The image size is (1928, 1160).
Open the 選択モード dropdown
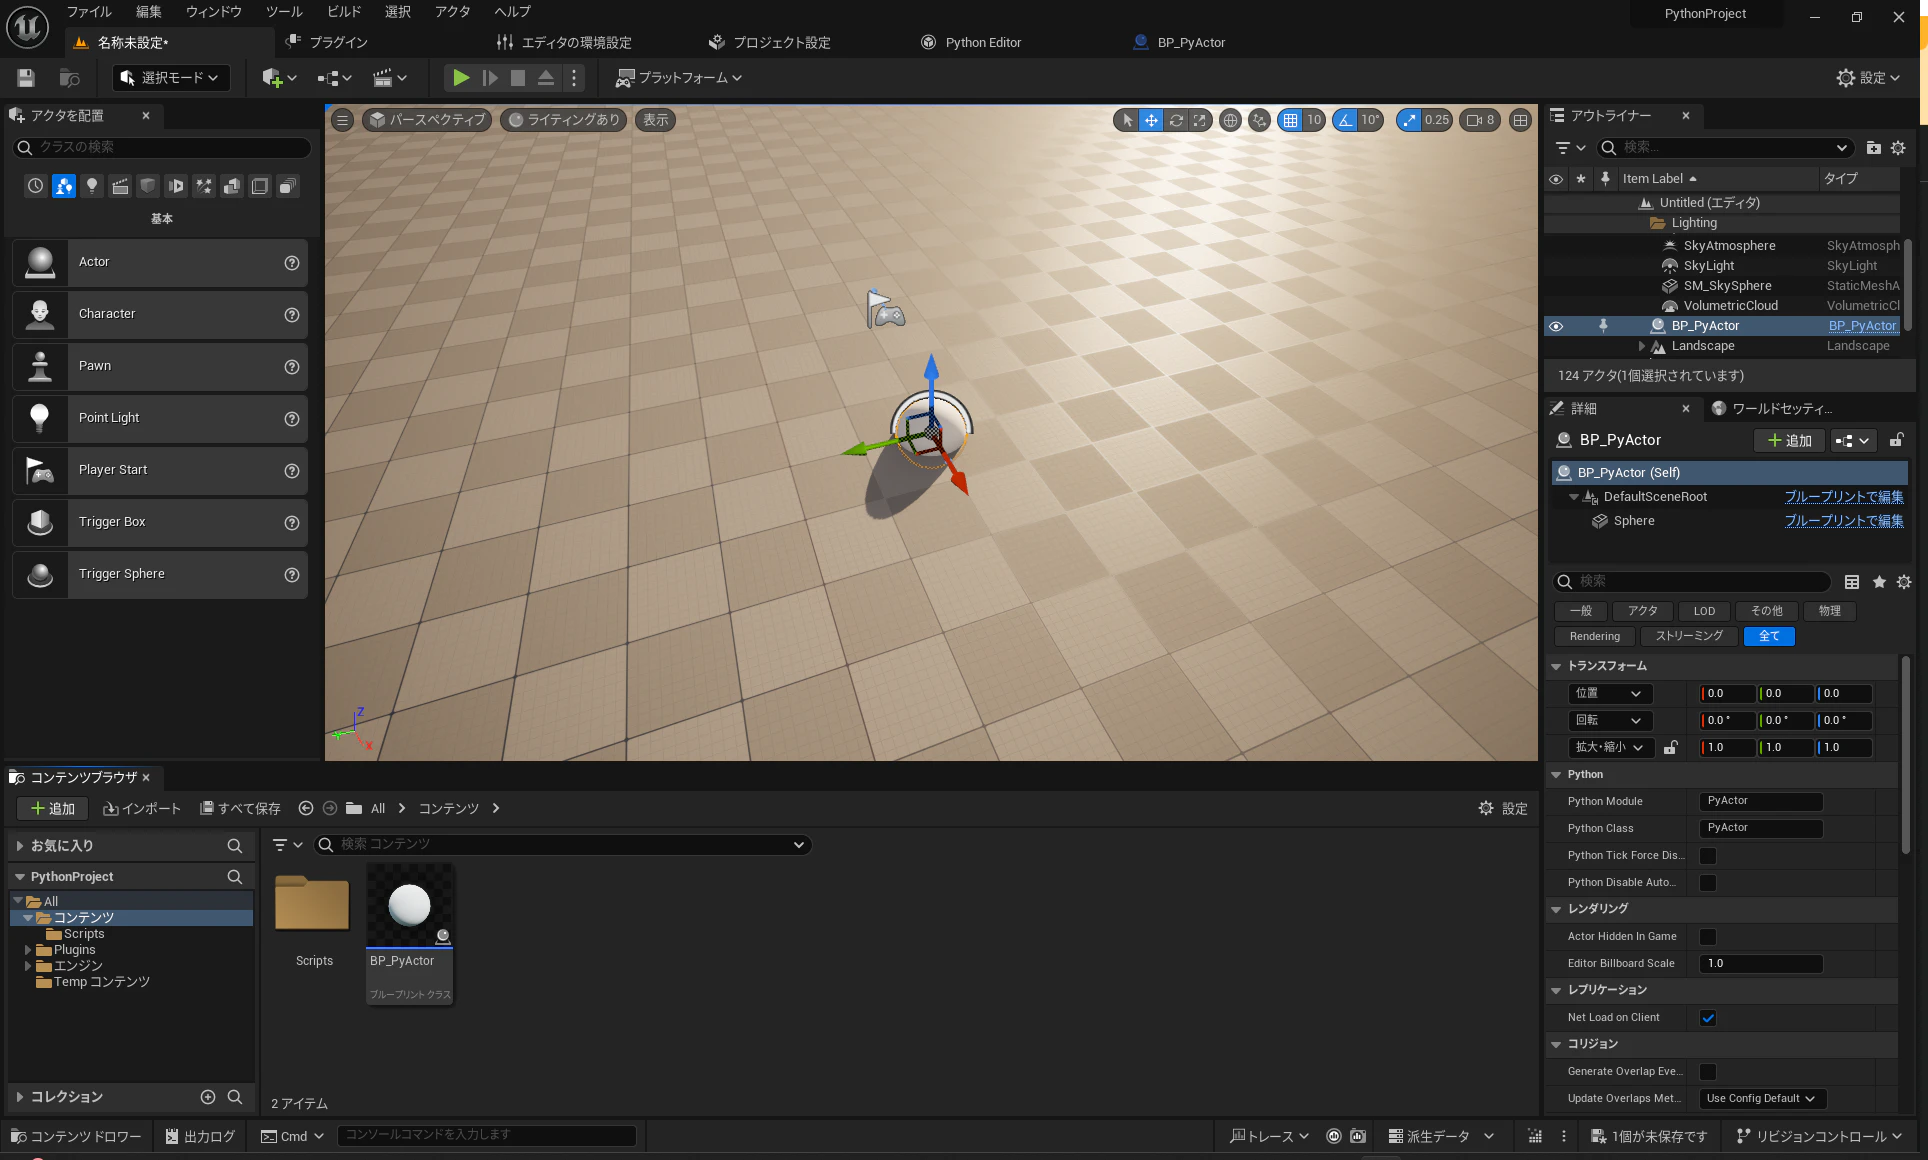(170, 78)
